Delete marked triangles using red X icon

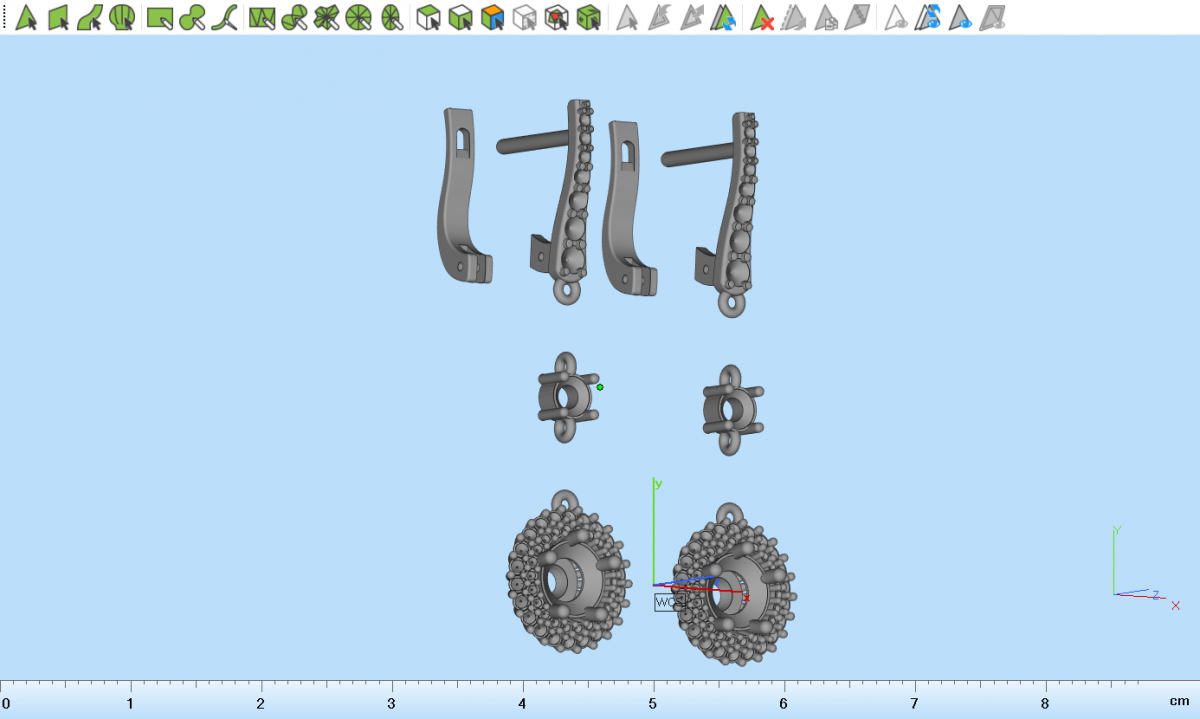click(x=763, y=17)
